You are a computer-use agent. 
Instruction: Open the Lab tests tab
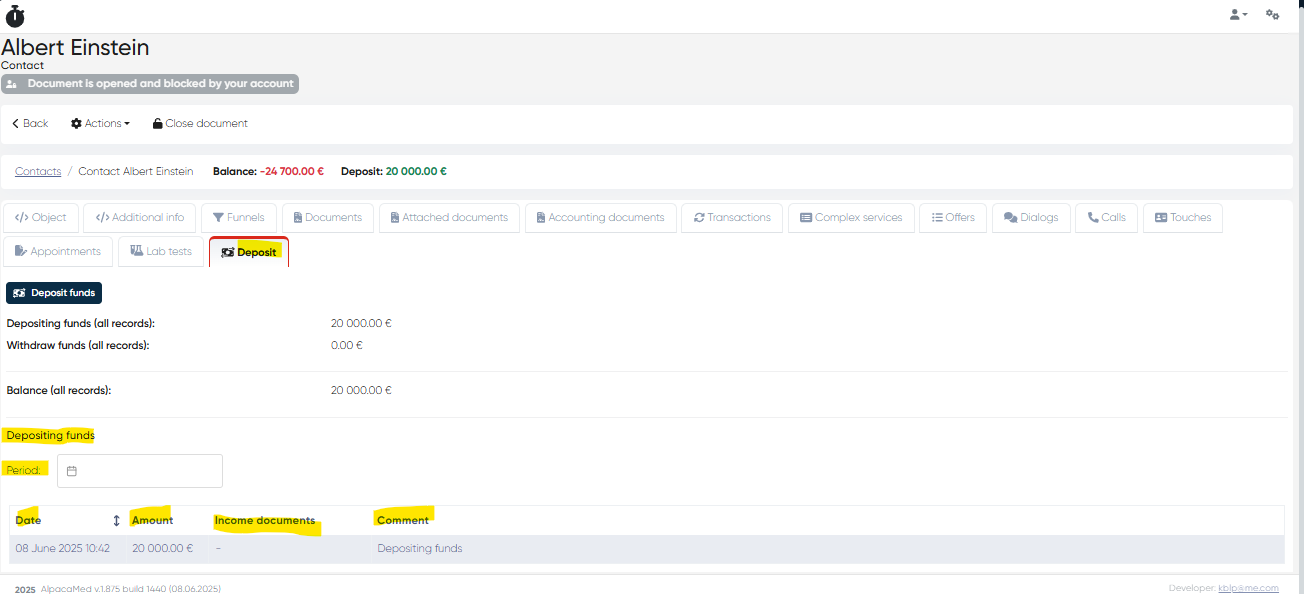click(160, 252)
